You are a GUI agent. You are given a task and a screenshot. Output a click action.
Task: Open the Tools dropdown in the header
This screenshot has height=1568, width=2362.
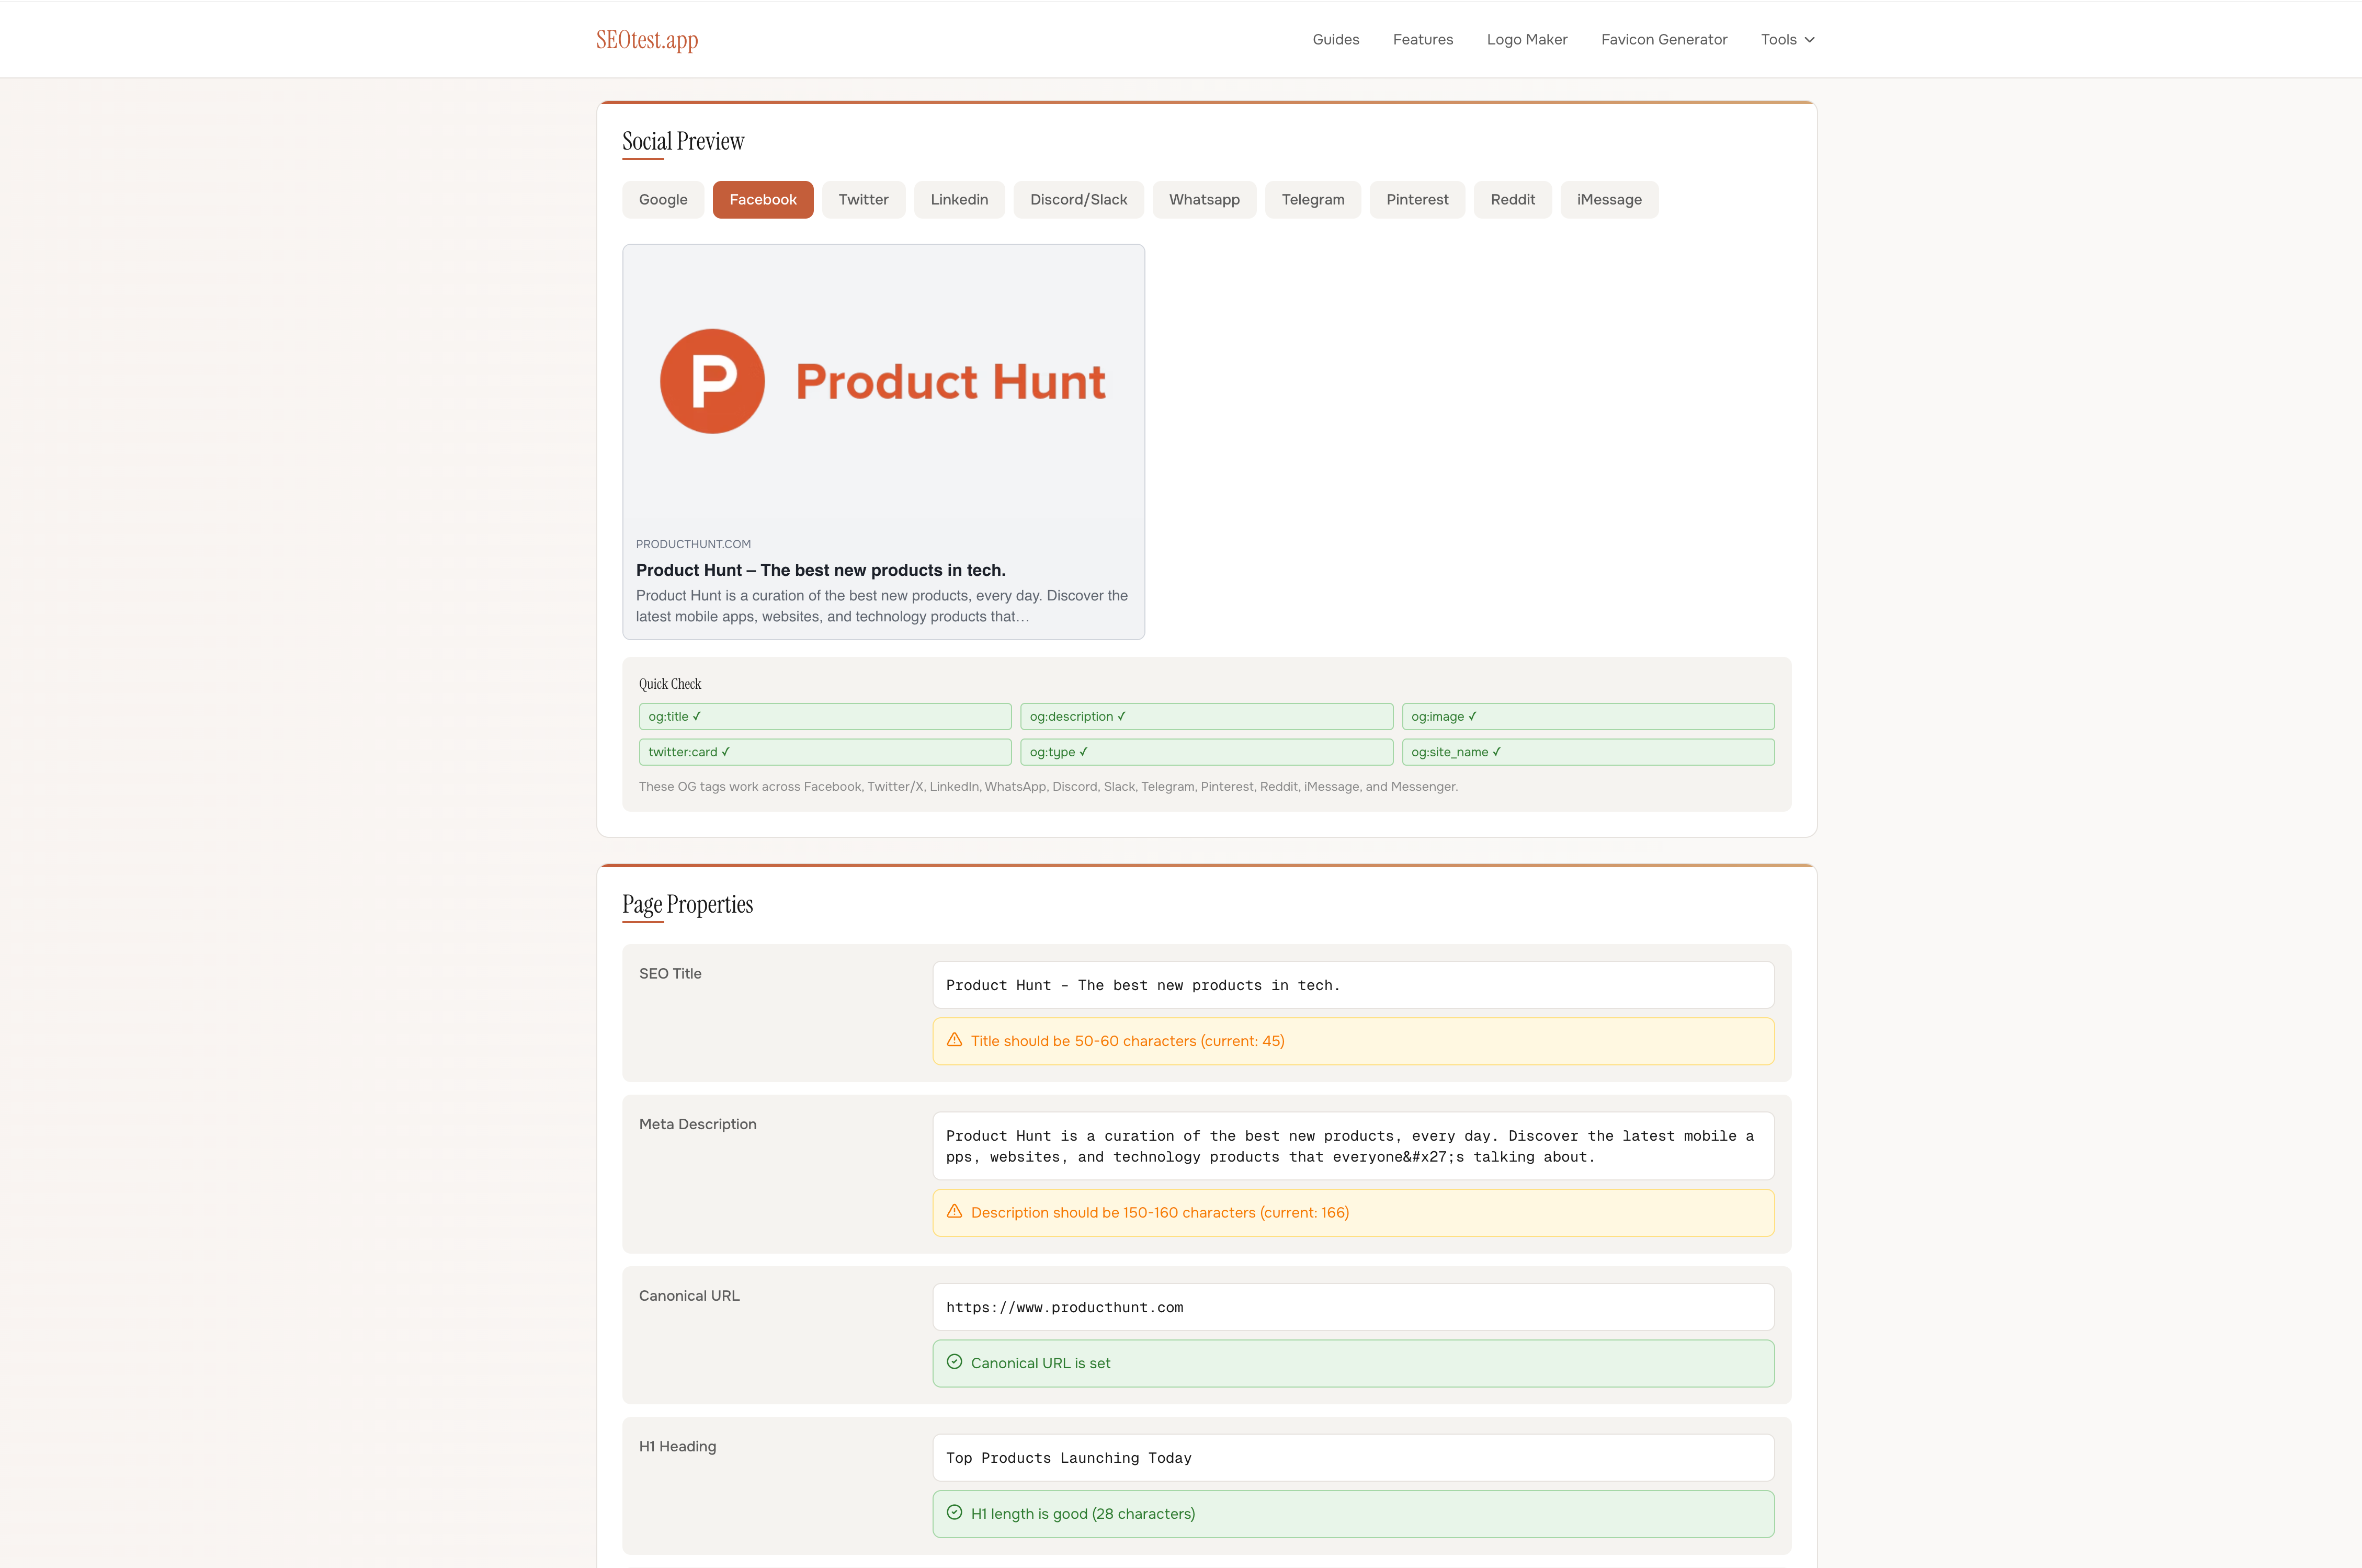1786,39
